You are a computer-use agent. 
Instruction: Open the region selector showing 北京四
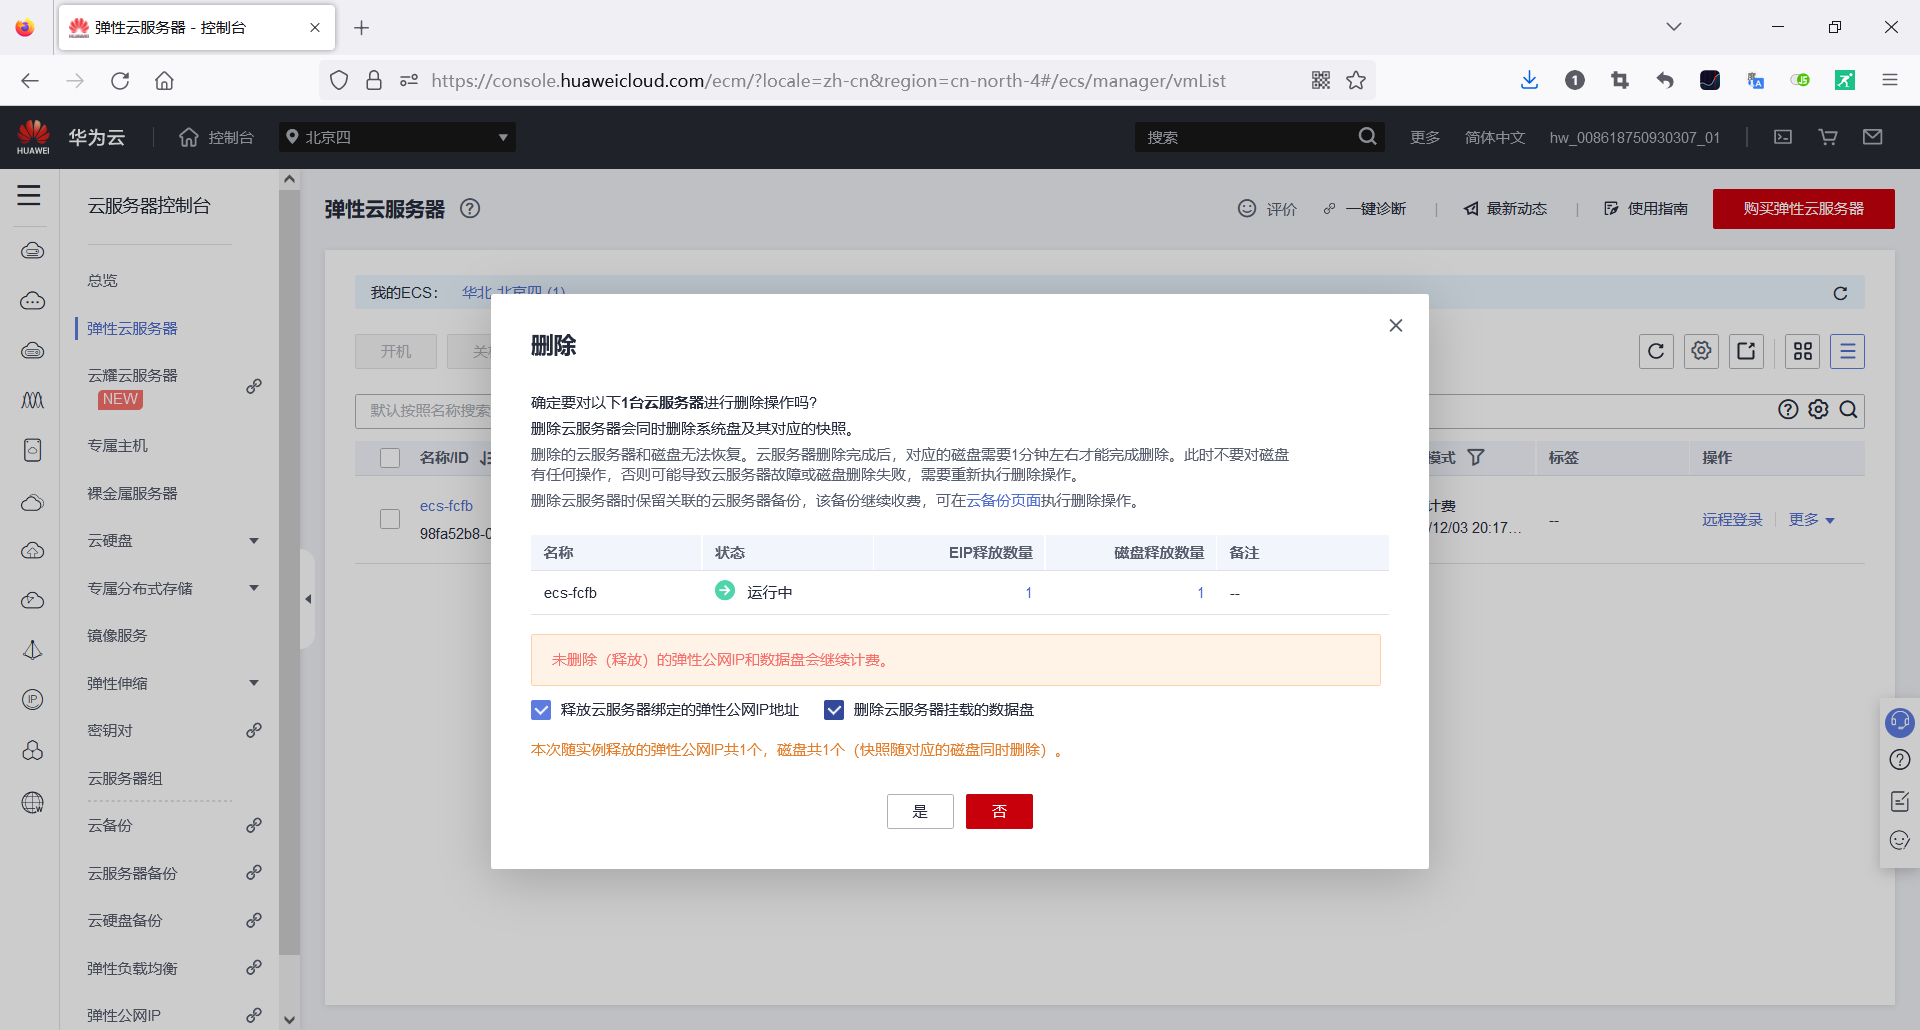point(397,137)
